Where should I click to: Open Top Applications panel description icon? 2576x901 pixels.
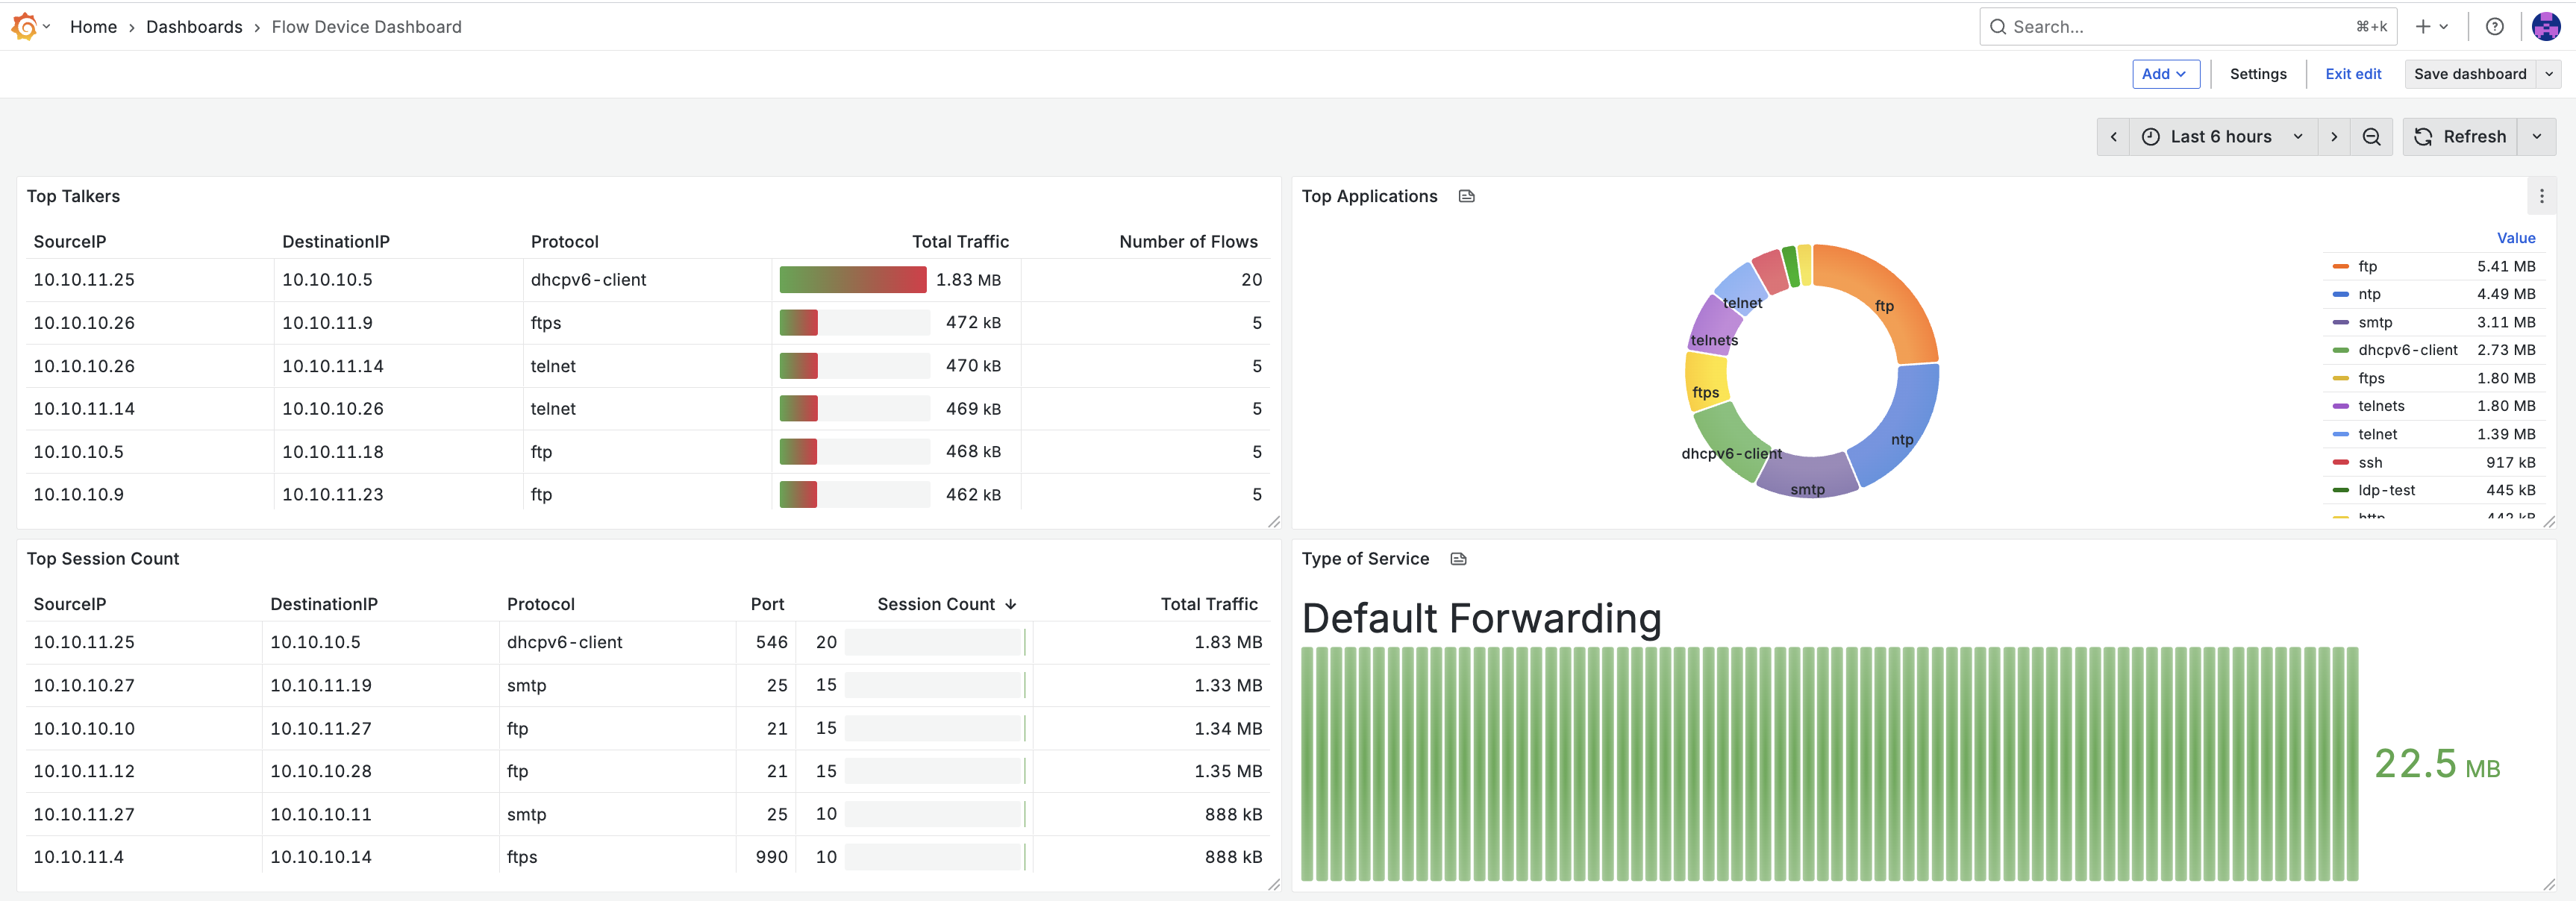[1466, 196]
